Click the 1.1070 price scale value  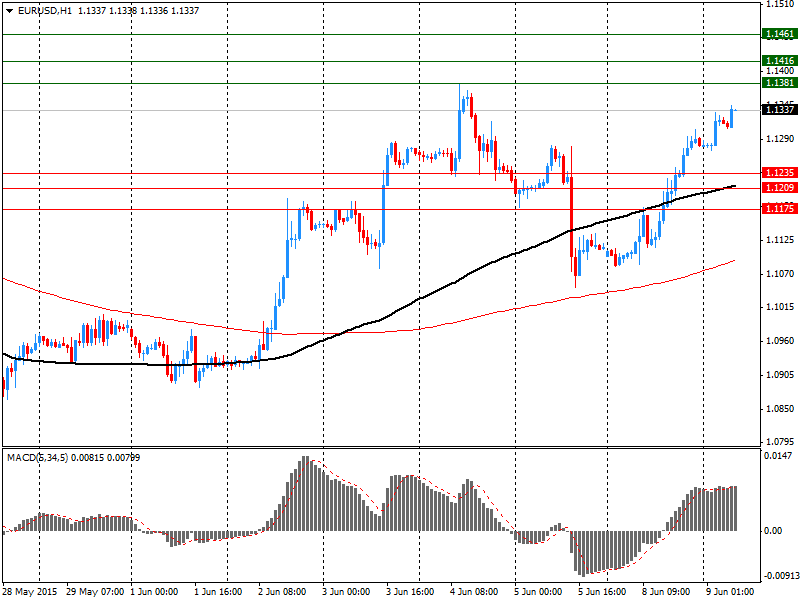[x=780, y=274]
